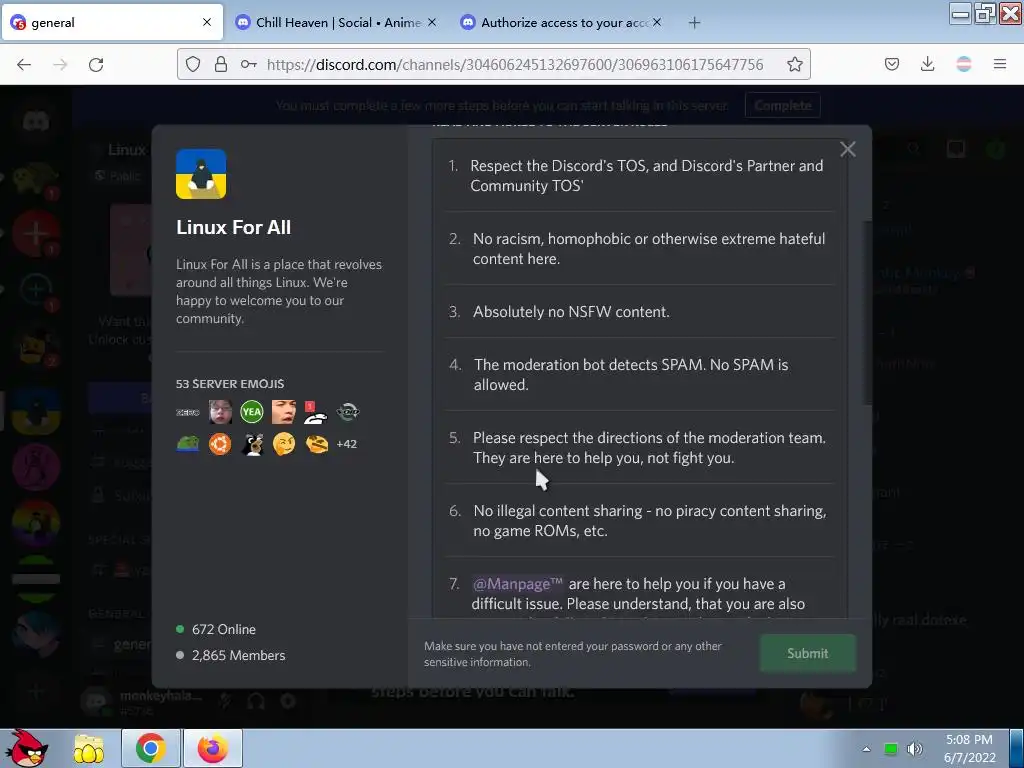Click the orange Ubuntu logo emoji
The width and height of the screenshot is (1024, 768).
point(220,444)
